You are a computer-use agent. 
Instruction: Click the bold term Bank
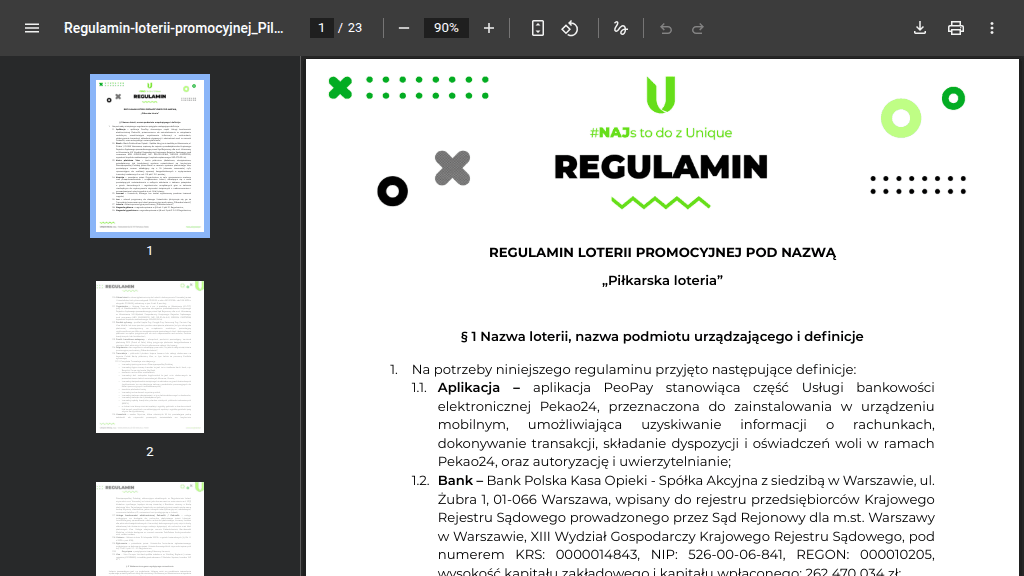(455, 481)
